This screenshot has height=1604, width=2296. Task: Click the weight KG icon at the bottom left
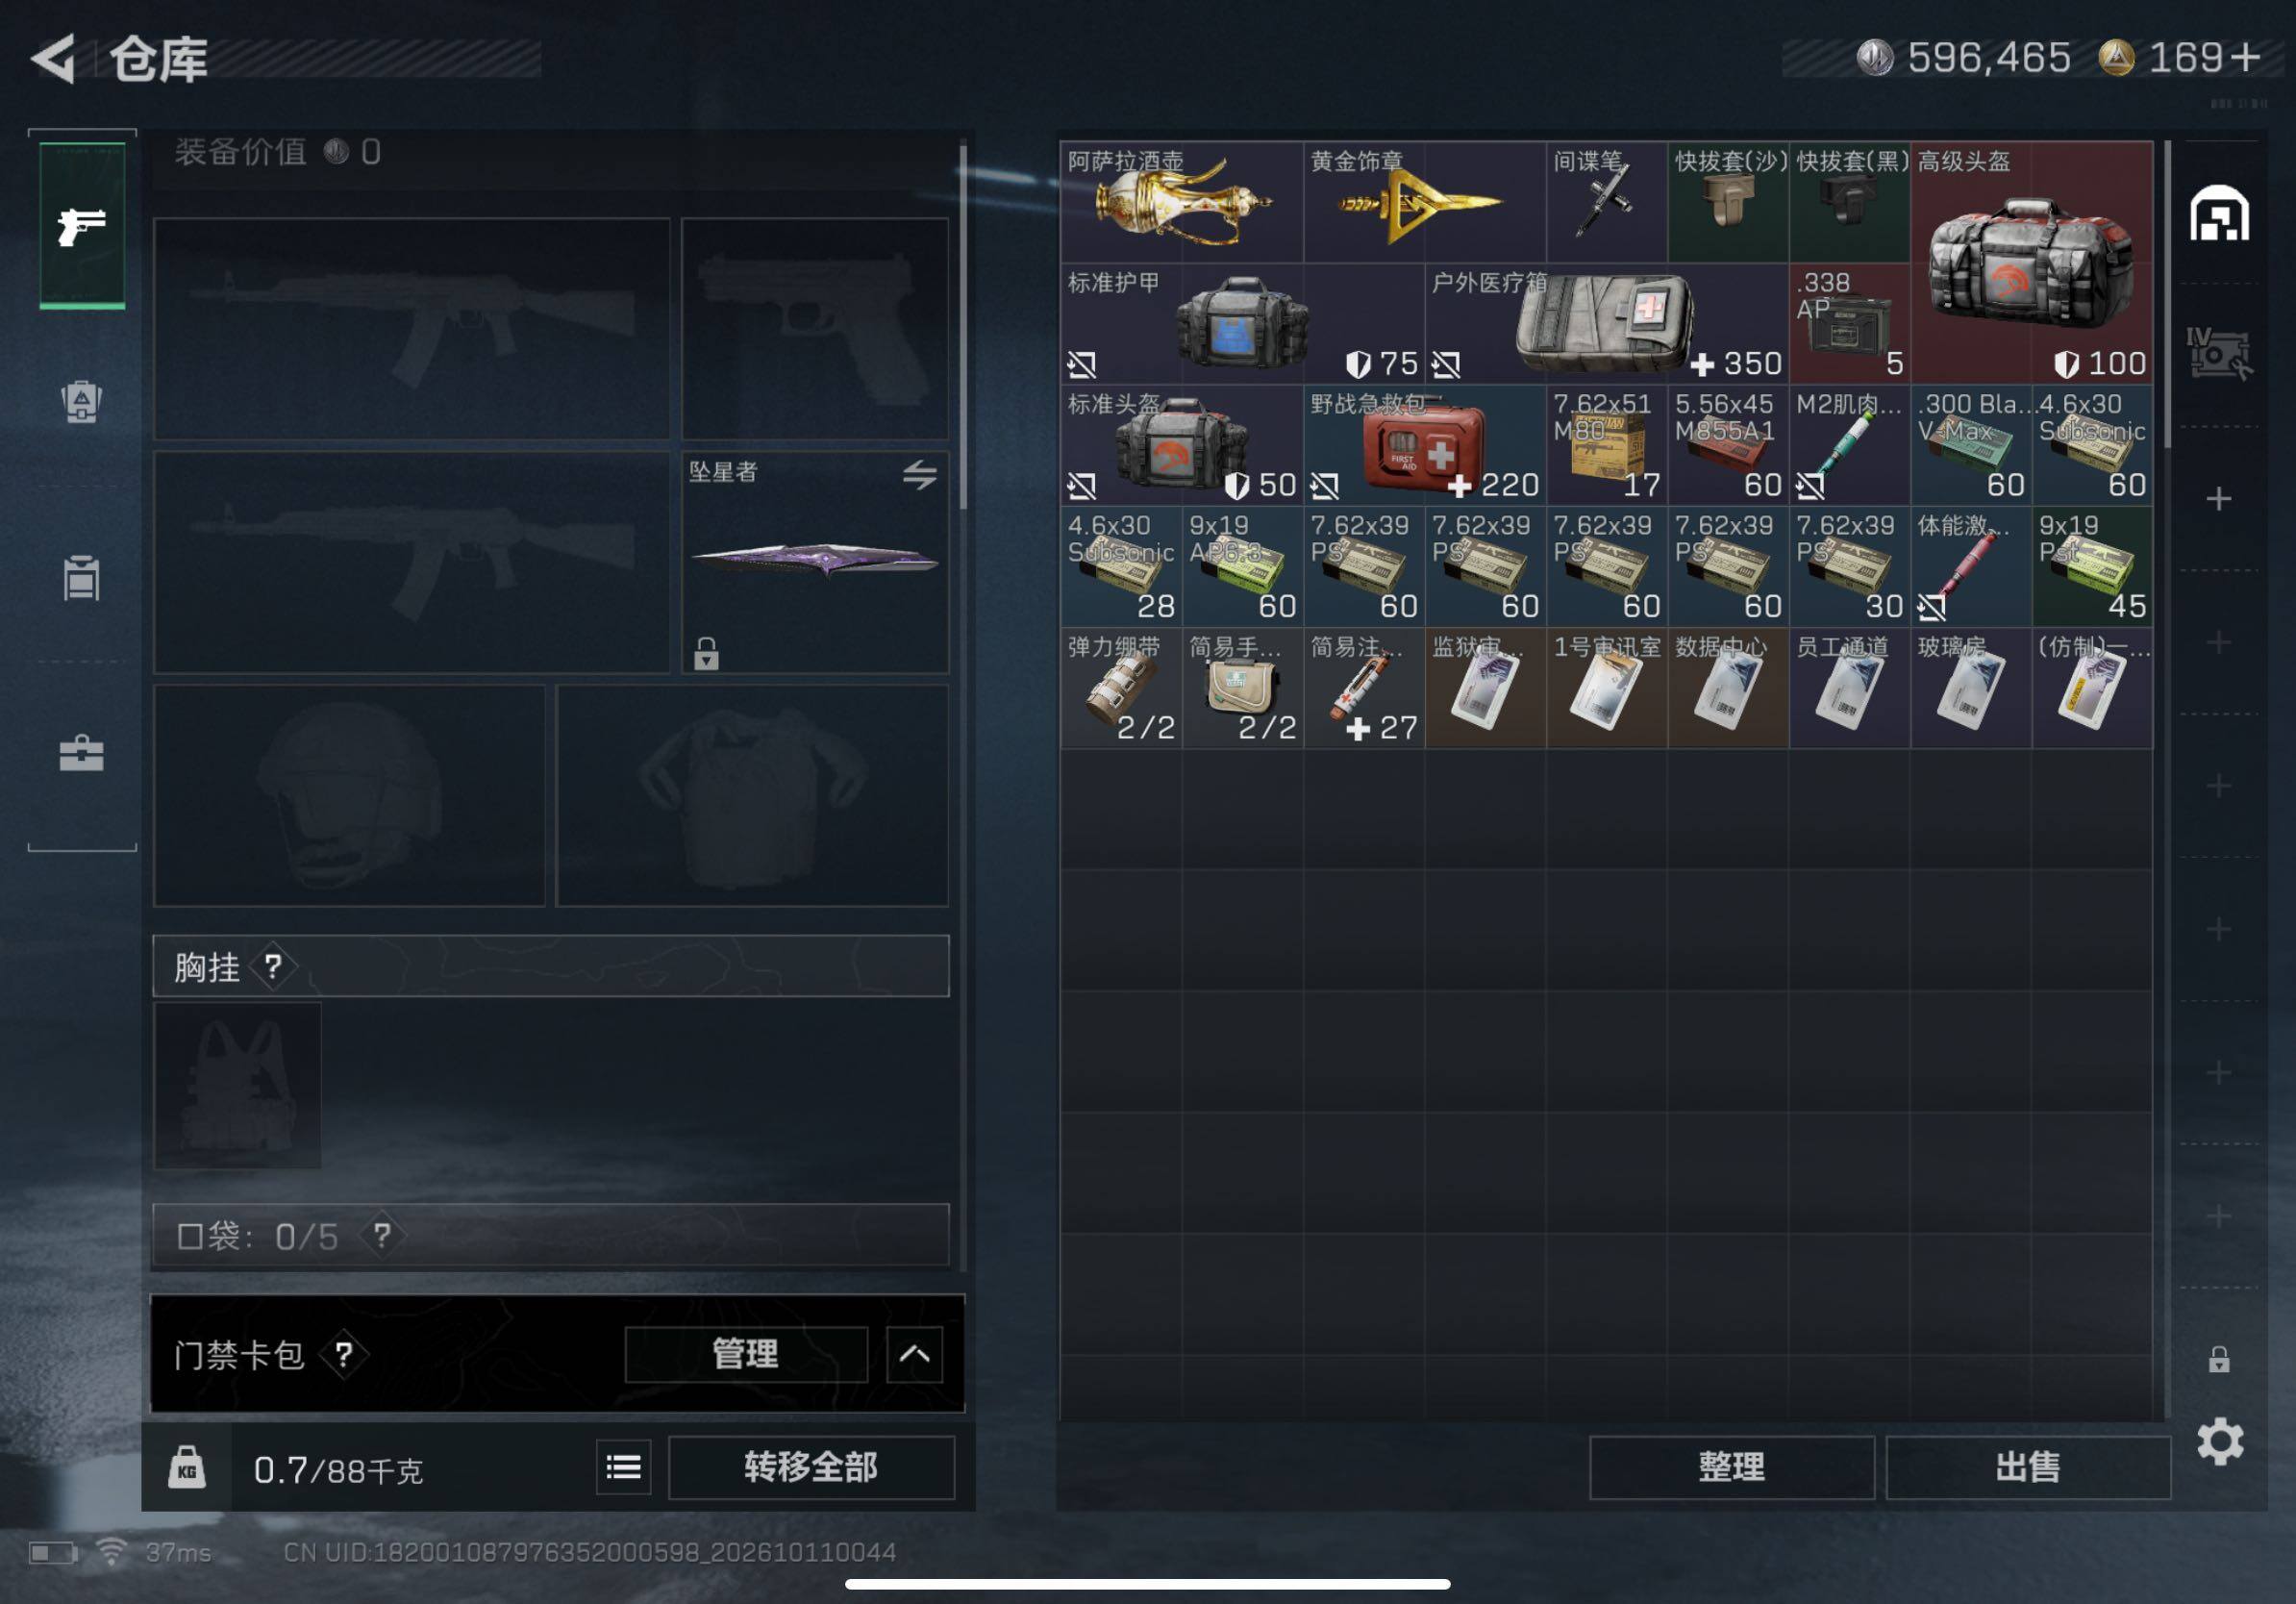pyautogui.click(x=187, y=1467)
